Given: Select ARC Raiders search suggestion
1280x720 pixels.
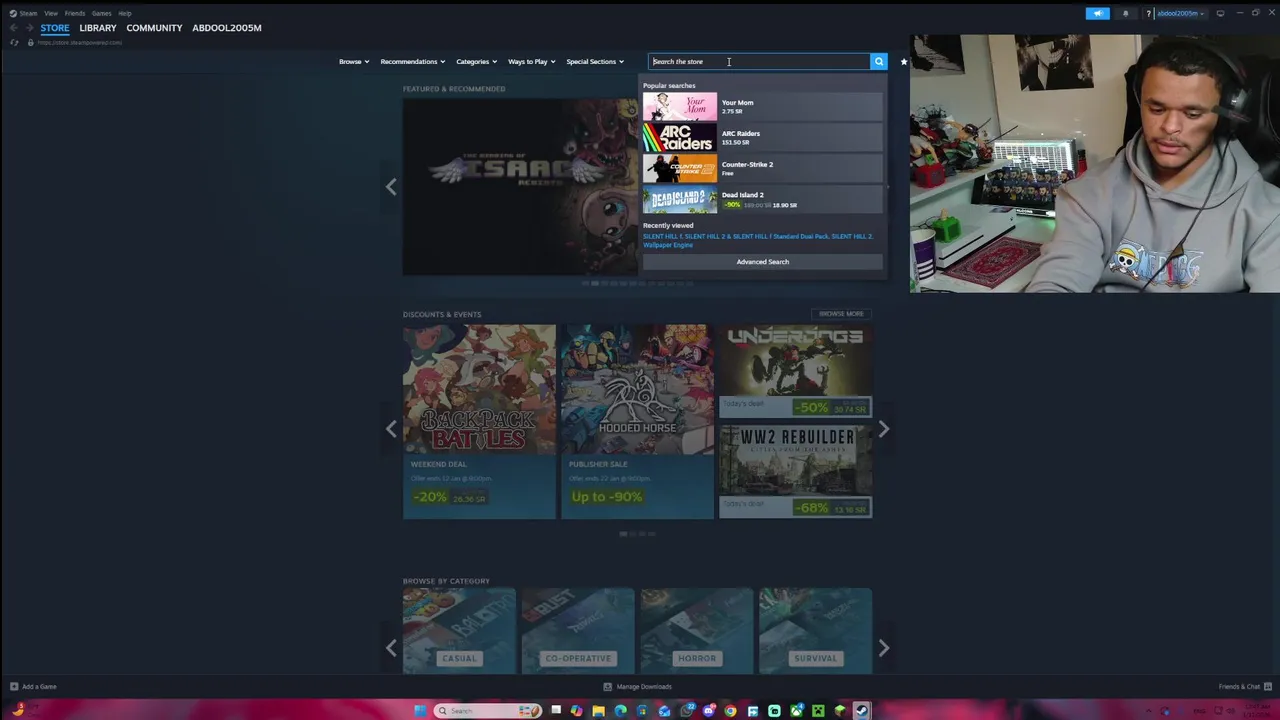Looking at the screenshot, I should coord(763,137).
